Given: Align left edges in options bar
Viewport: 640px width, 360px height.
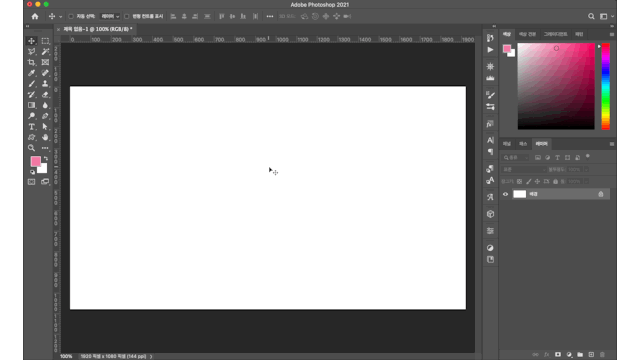Looking at the screenshot, I should [x=173, y=16].
